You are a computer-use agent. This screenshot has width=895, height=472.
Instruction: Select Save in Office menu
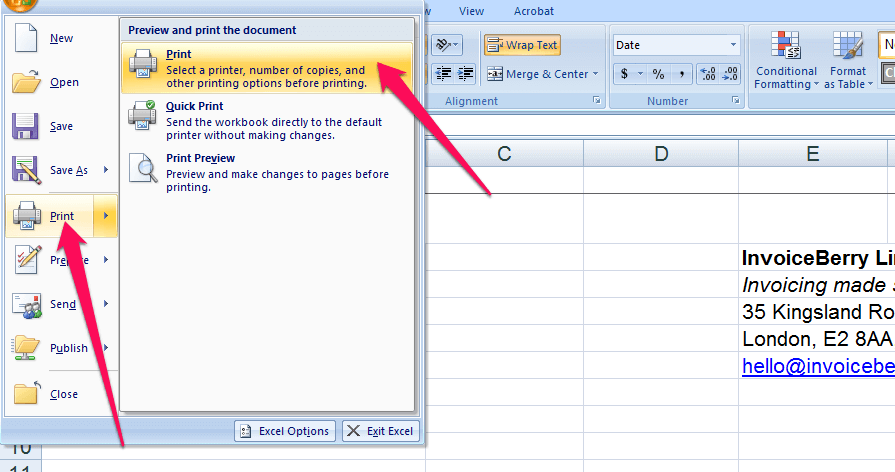click(61, 126)
